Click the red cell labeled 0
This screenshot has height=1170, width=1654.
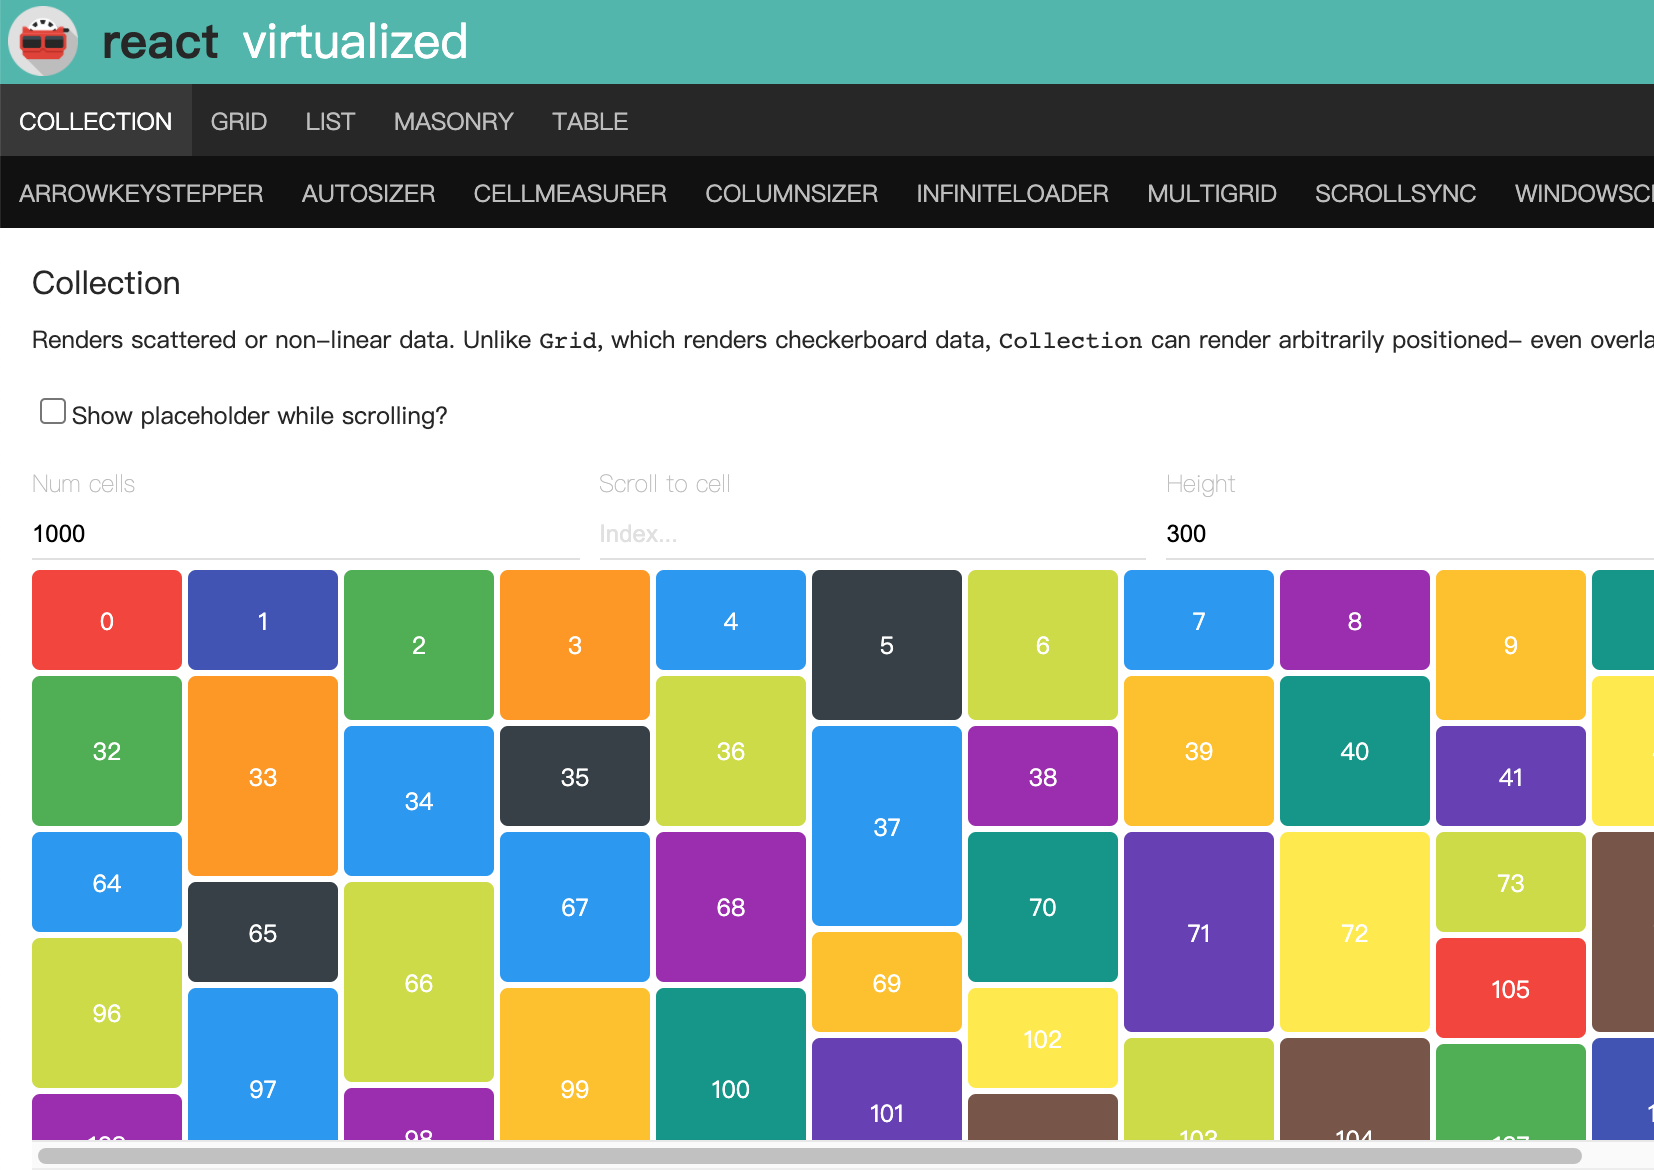coord(107,620)
